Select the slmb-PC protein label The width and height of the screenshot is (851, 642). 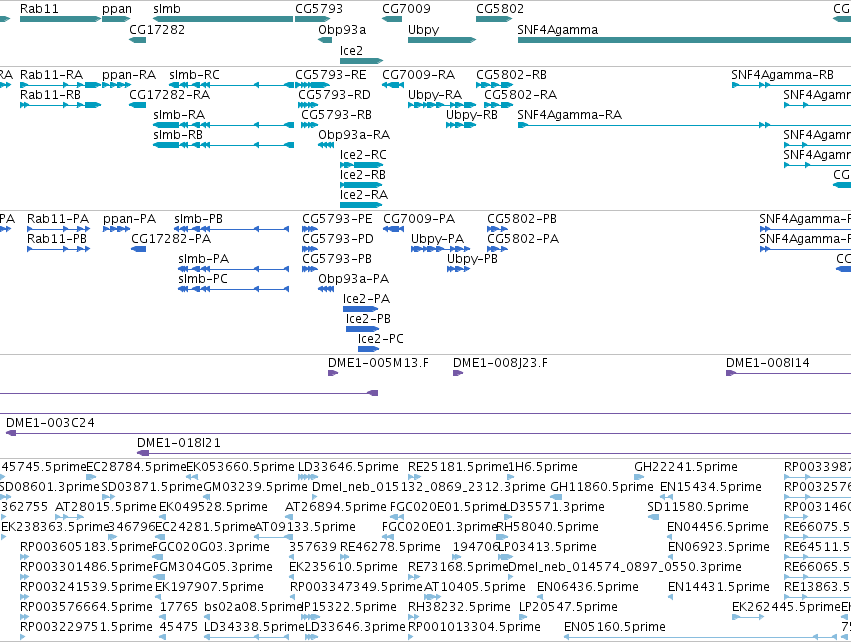(x=203, y=279)
